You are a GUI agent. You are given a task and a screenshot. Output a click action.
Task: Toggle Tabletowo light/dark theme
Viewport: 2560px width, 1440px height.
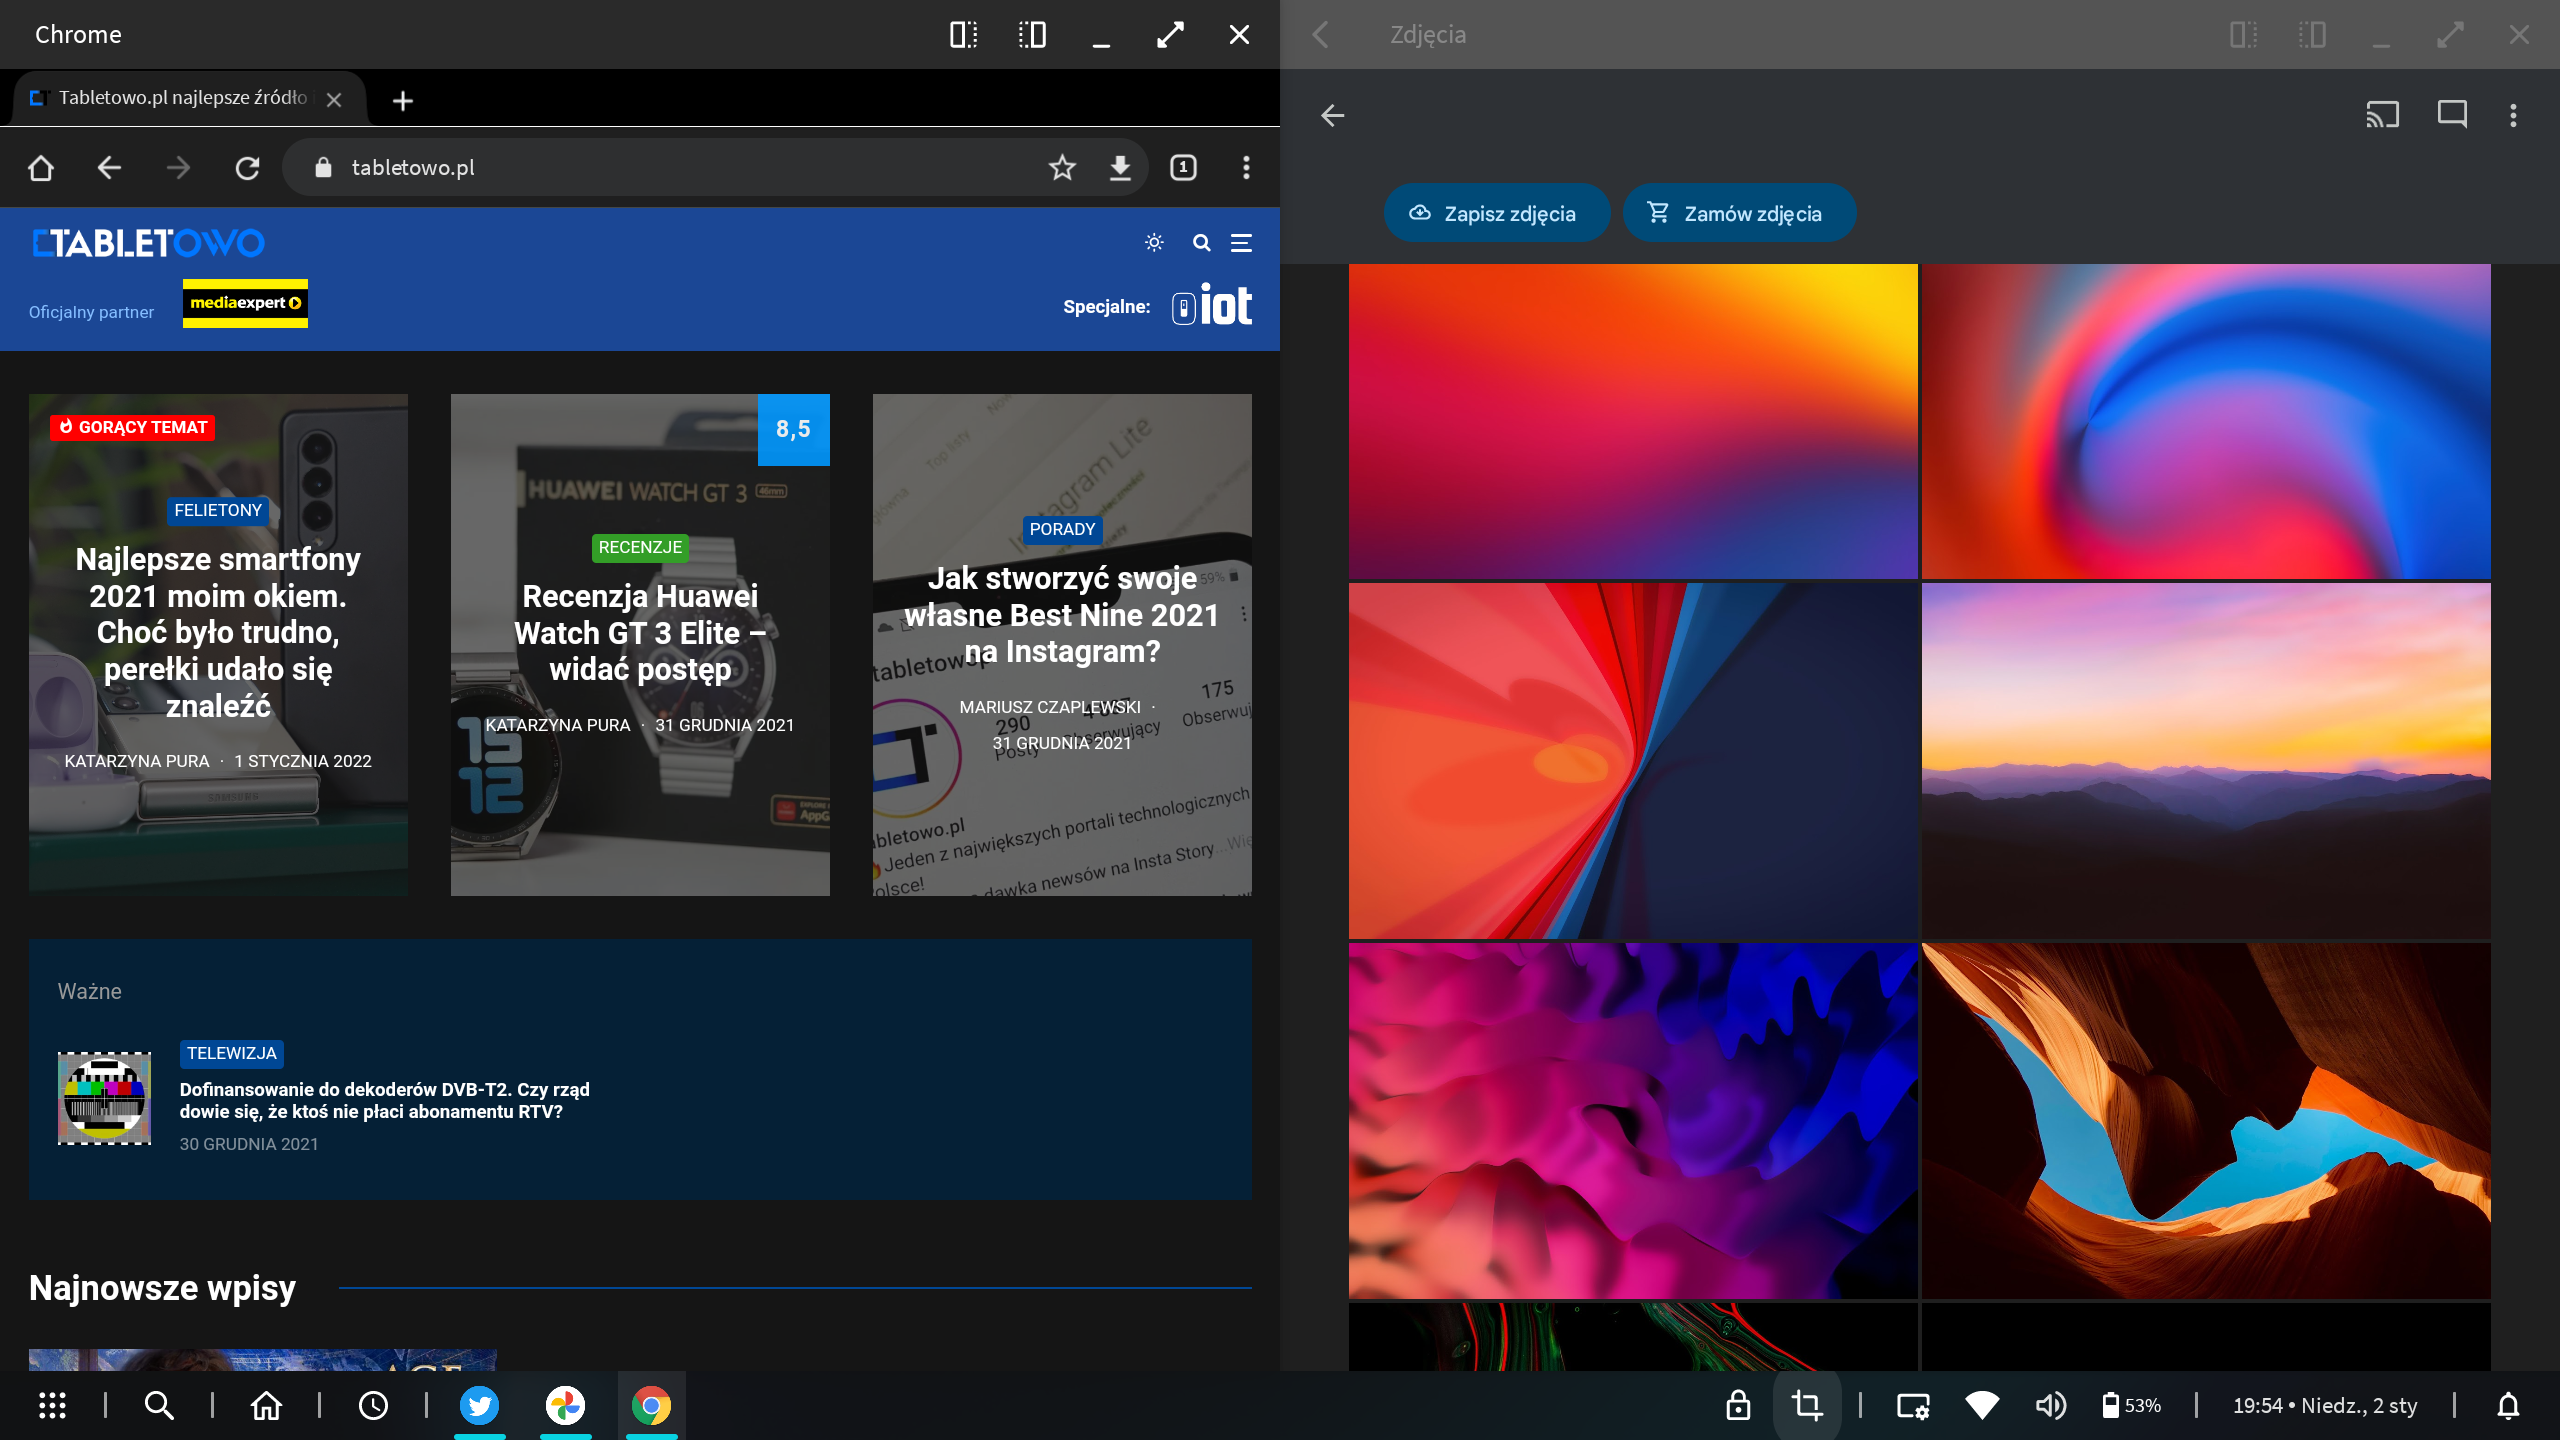point(1154,243)
